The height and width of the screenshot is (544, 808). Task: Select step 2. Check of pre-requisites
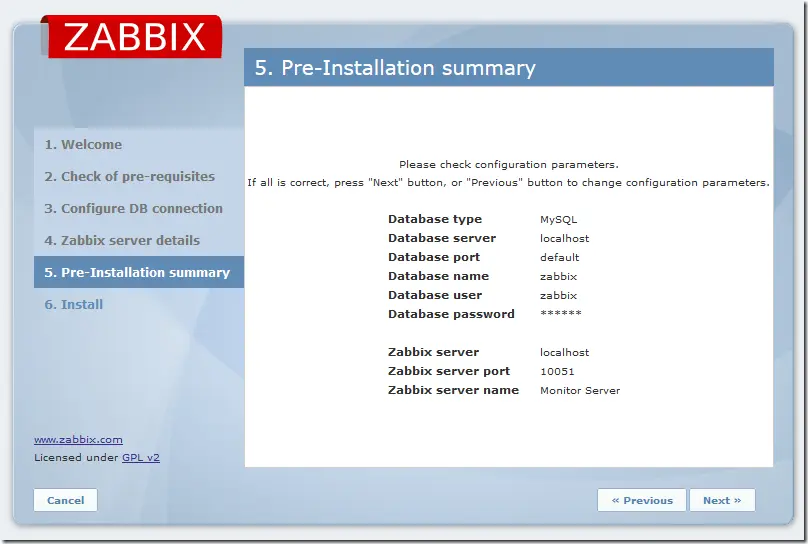coord(129,176)
